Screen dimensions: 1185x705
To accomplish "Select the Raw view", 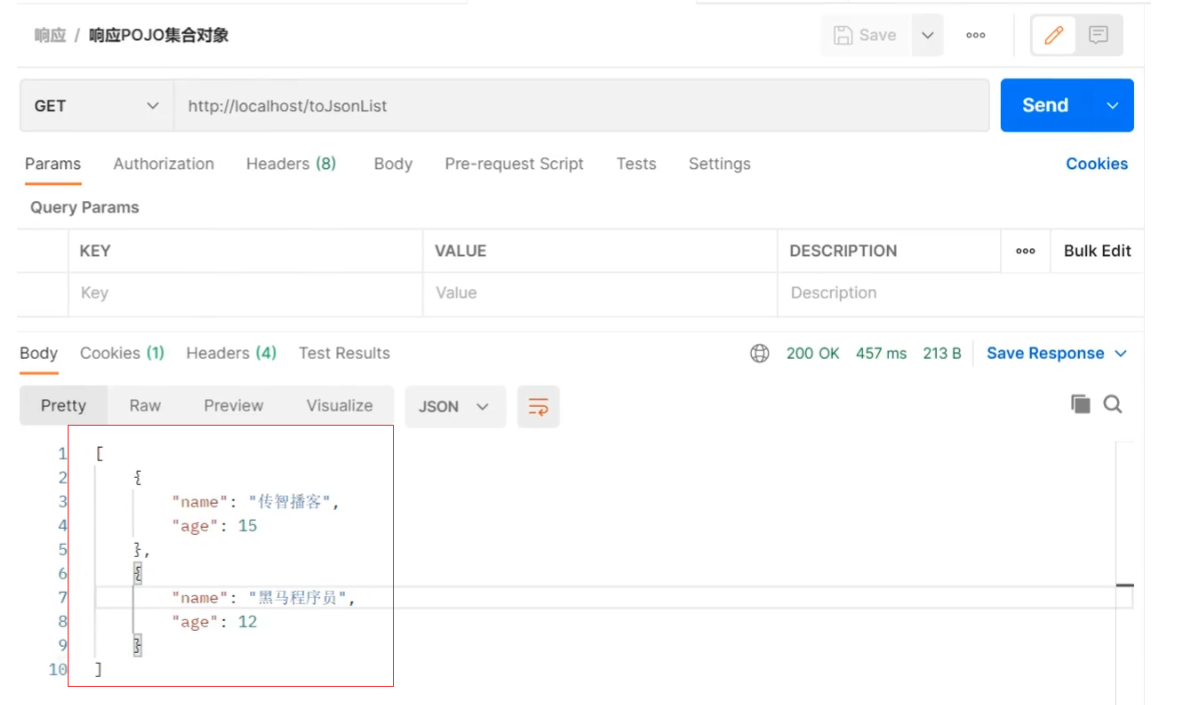I will (145, 406).
